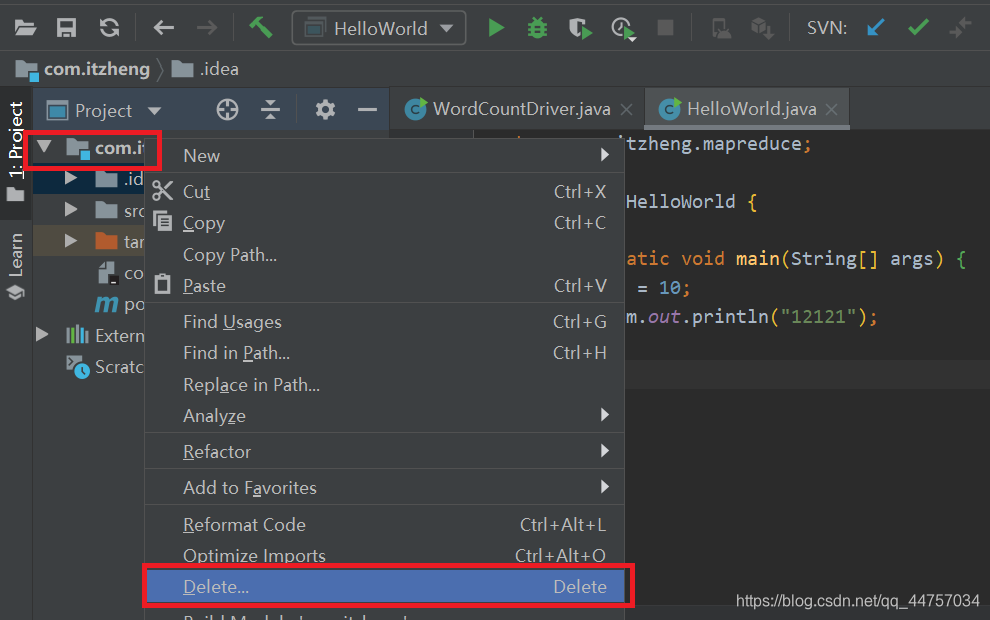Start debugging with the bug icon
990x620 pixels.
537,28
